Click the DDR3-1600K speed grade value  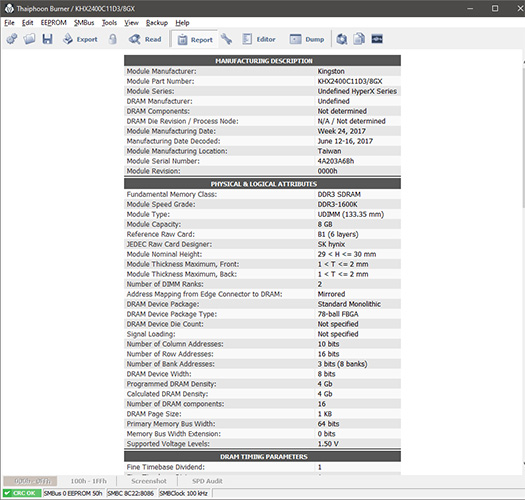point(338,204)
